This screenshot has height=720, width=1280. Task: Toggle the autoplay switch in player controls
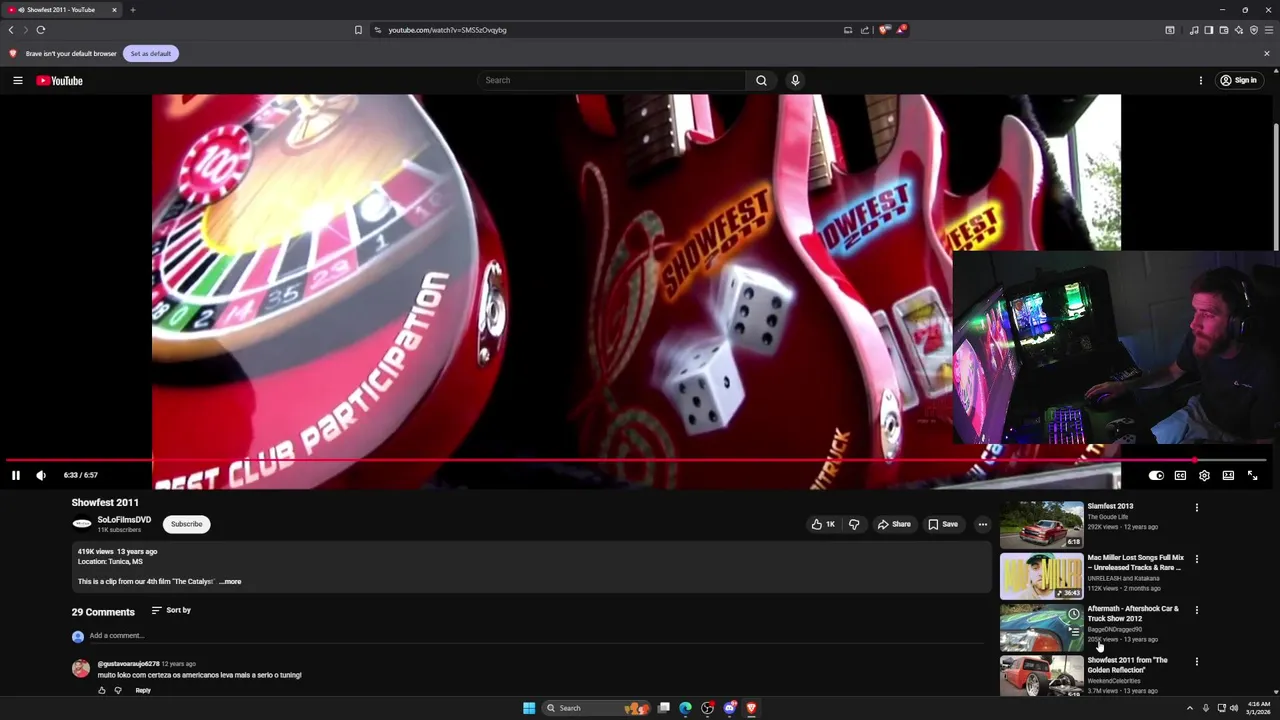point(1156,475)
